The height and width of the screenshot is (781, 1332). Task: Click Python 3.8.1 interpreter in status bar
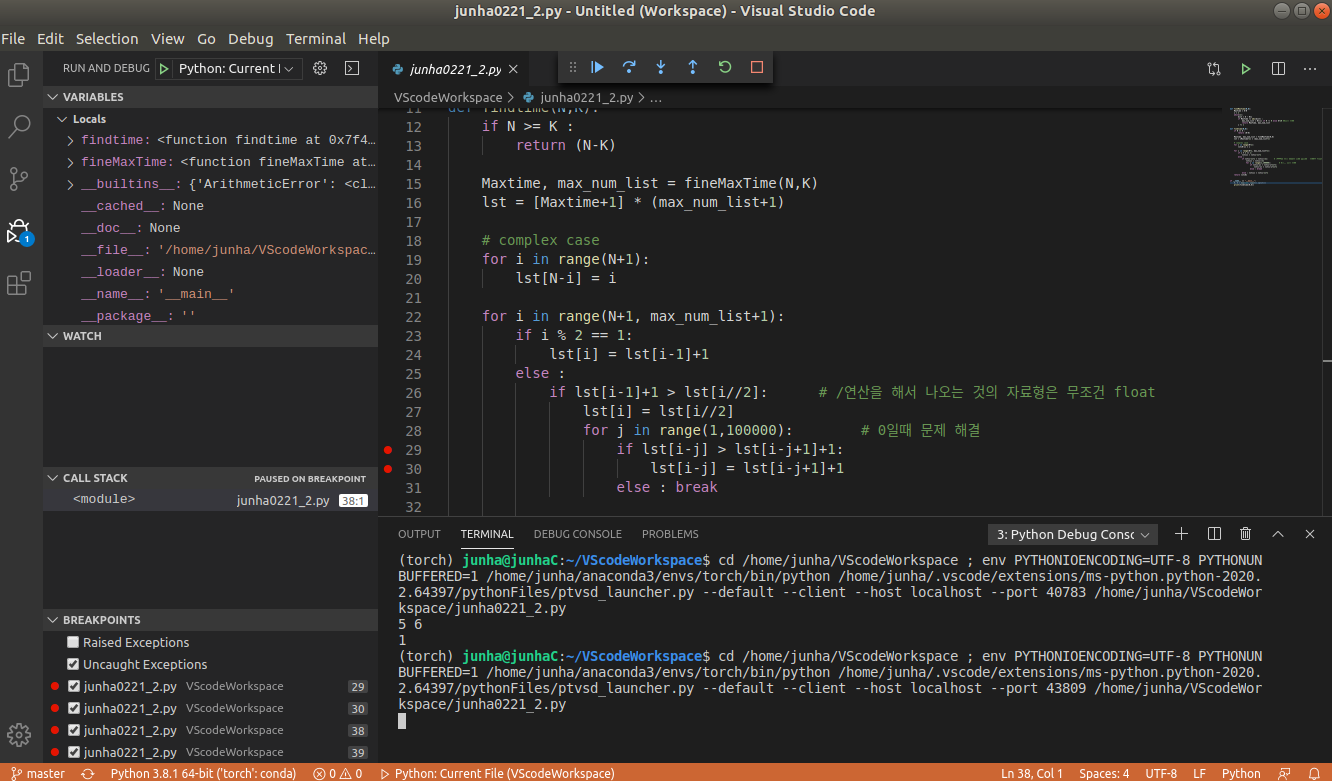point(201,773)
